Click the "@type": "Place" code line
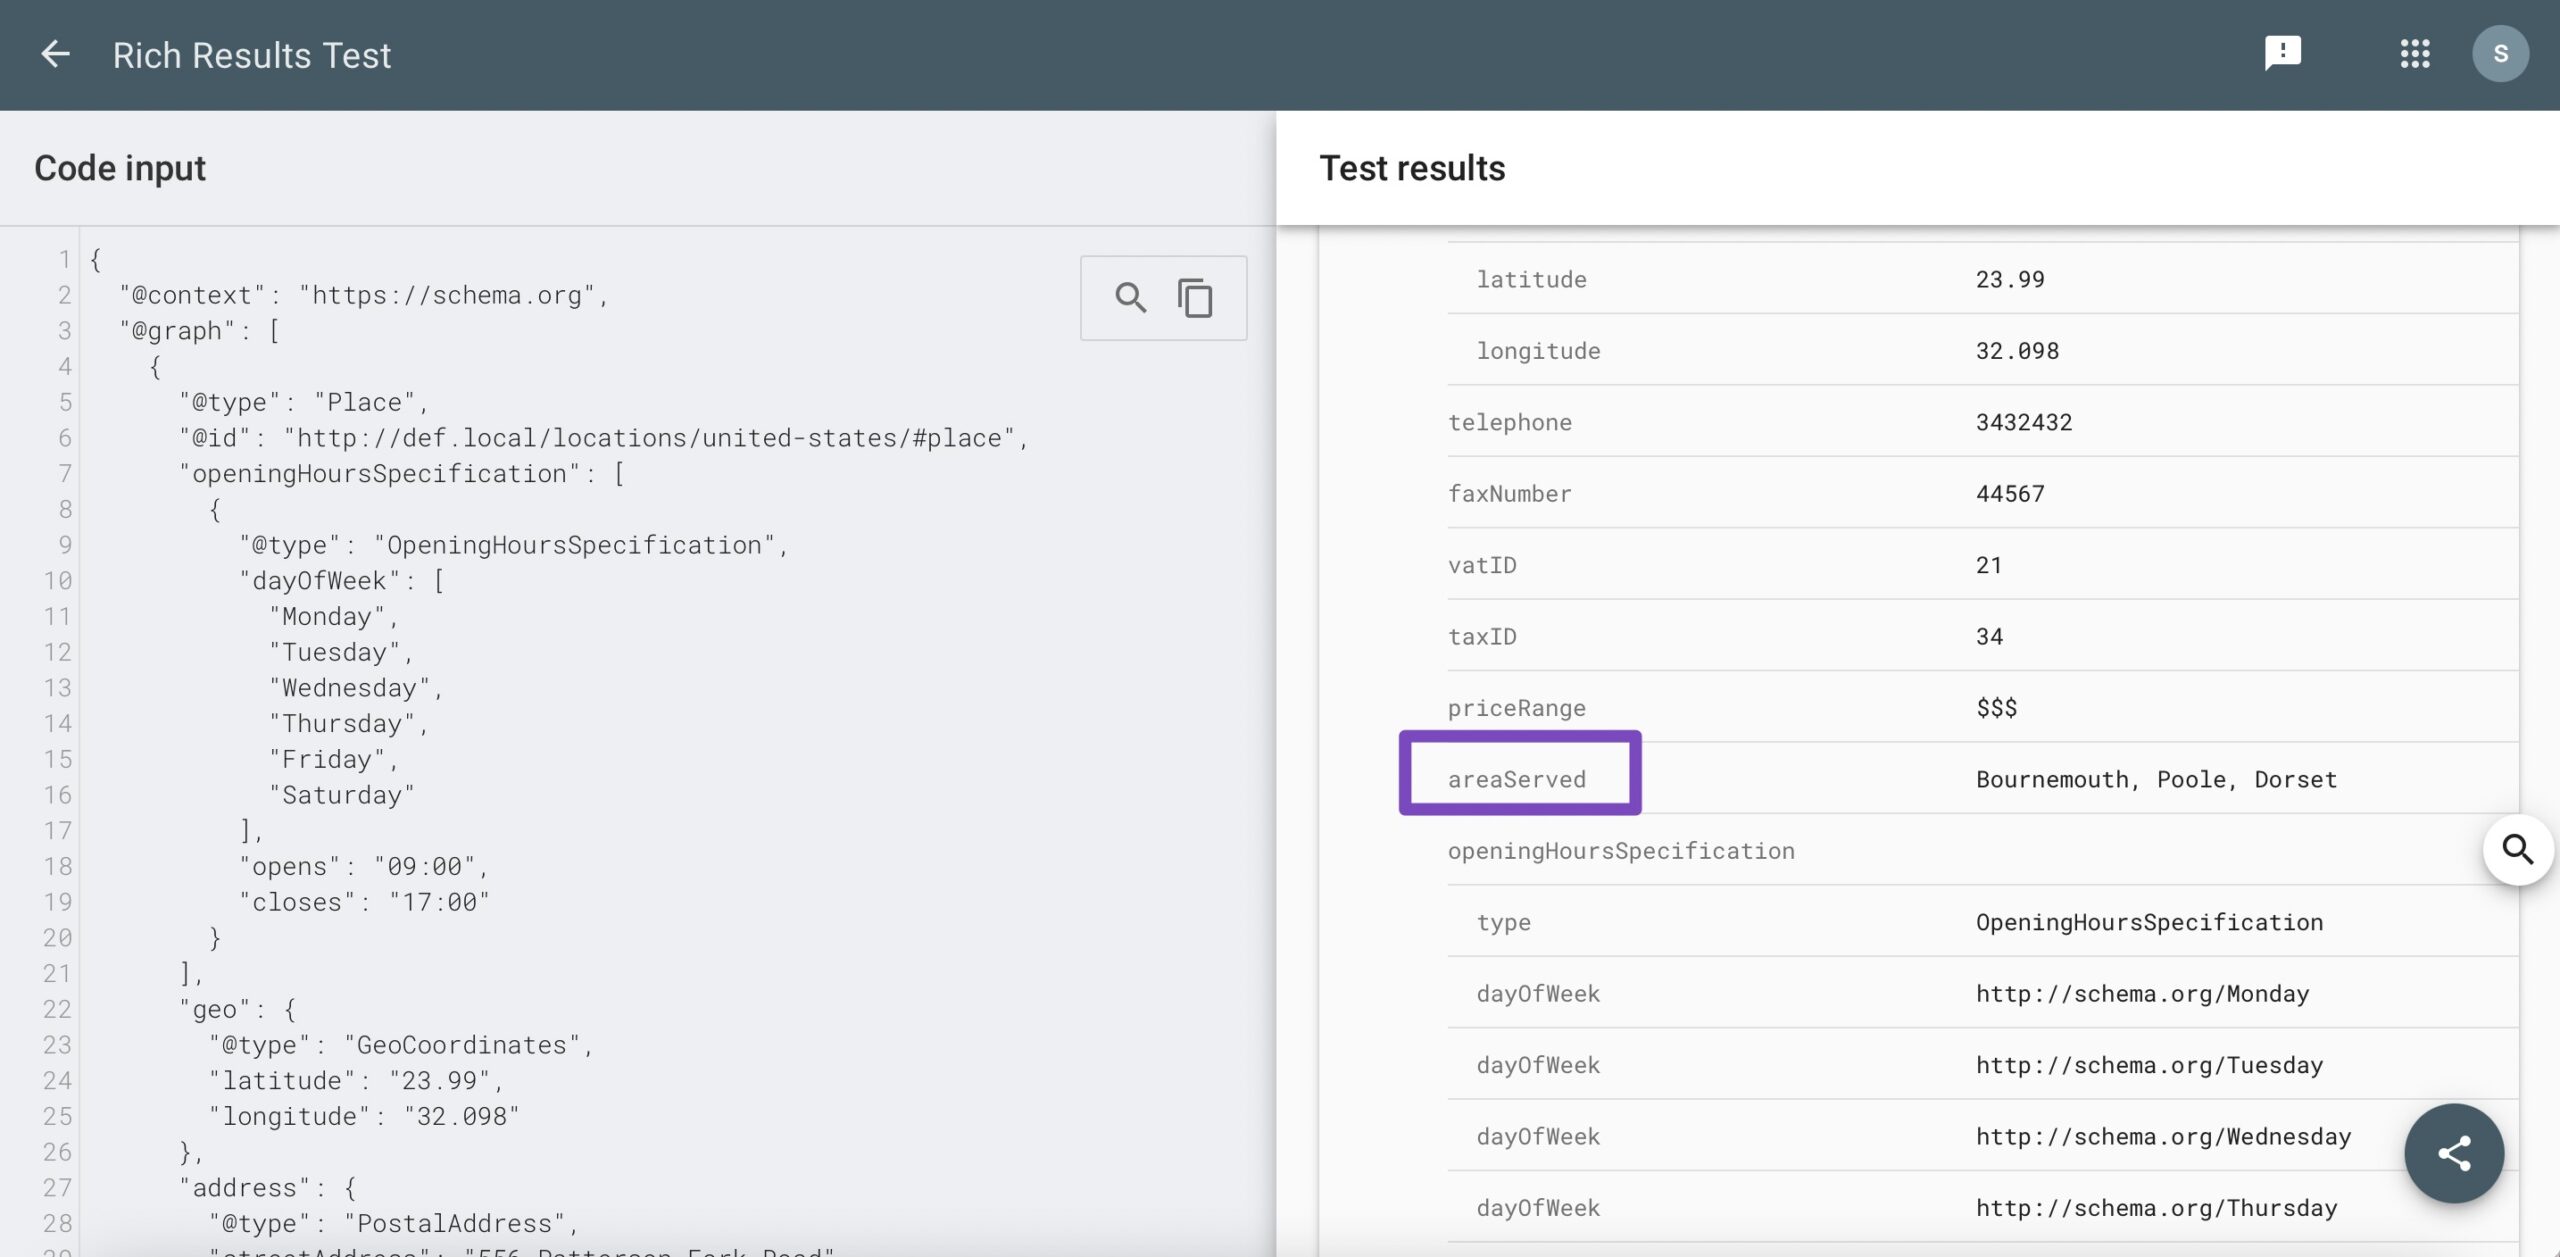2560x1257 pixels. [304, 403]
